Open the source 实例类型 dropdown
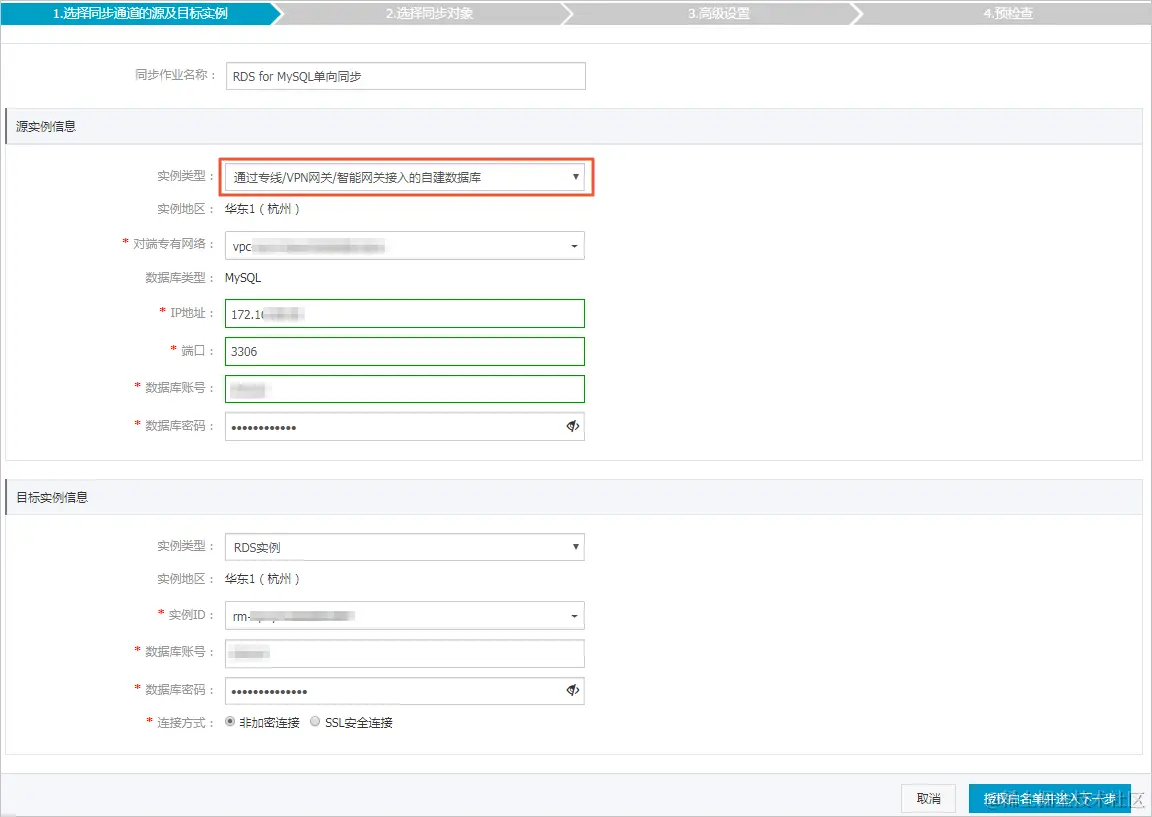Screen dimensions: 1152x817 click(x=405, y=177)
